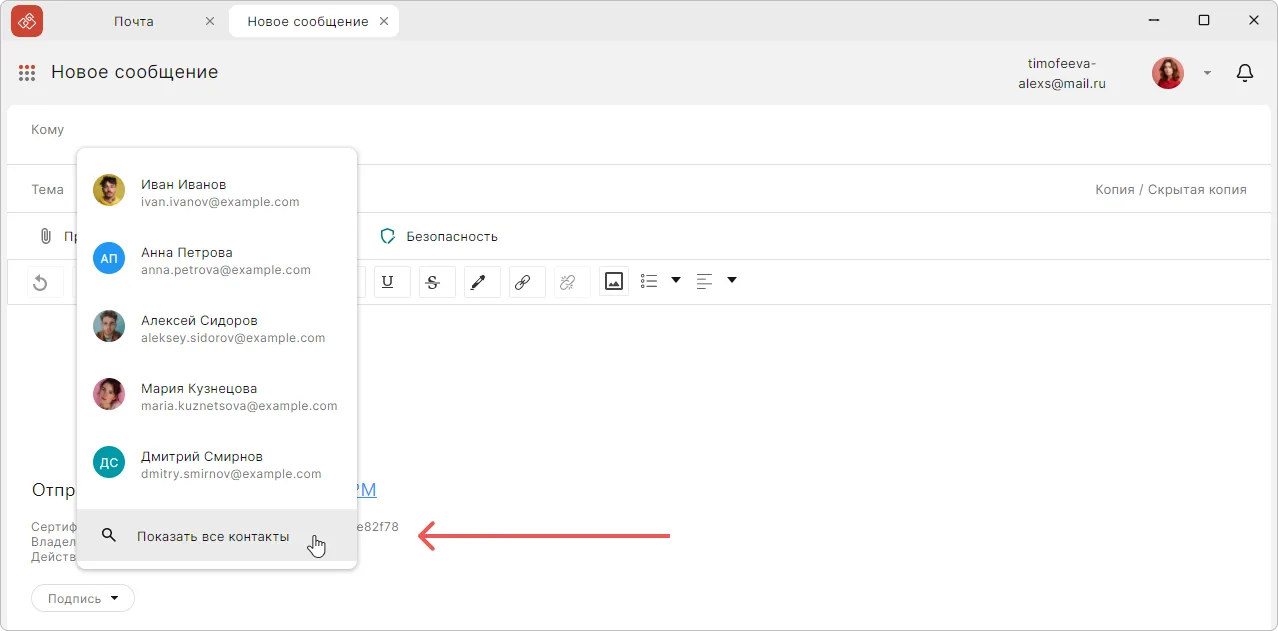Click the insert link icon

[x=522, y=282]
